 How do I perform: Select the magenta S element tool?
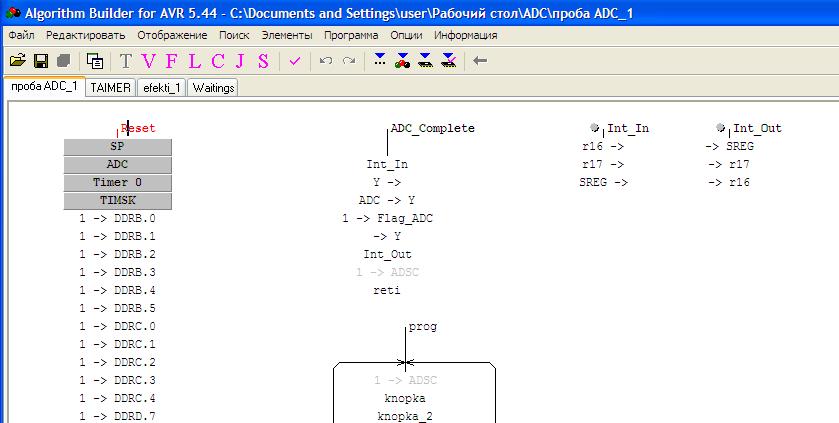click(x=263, y=61)
